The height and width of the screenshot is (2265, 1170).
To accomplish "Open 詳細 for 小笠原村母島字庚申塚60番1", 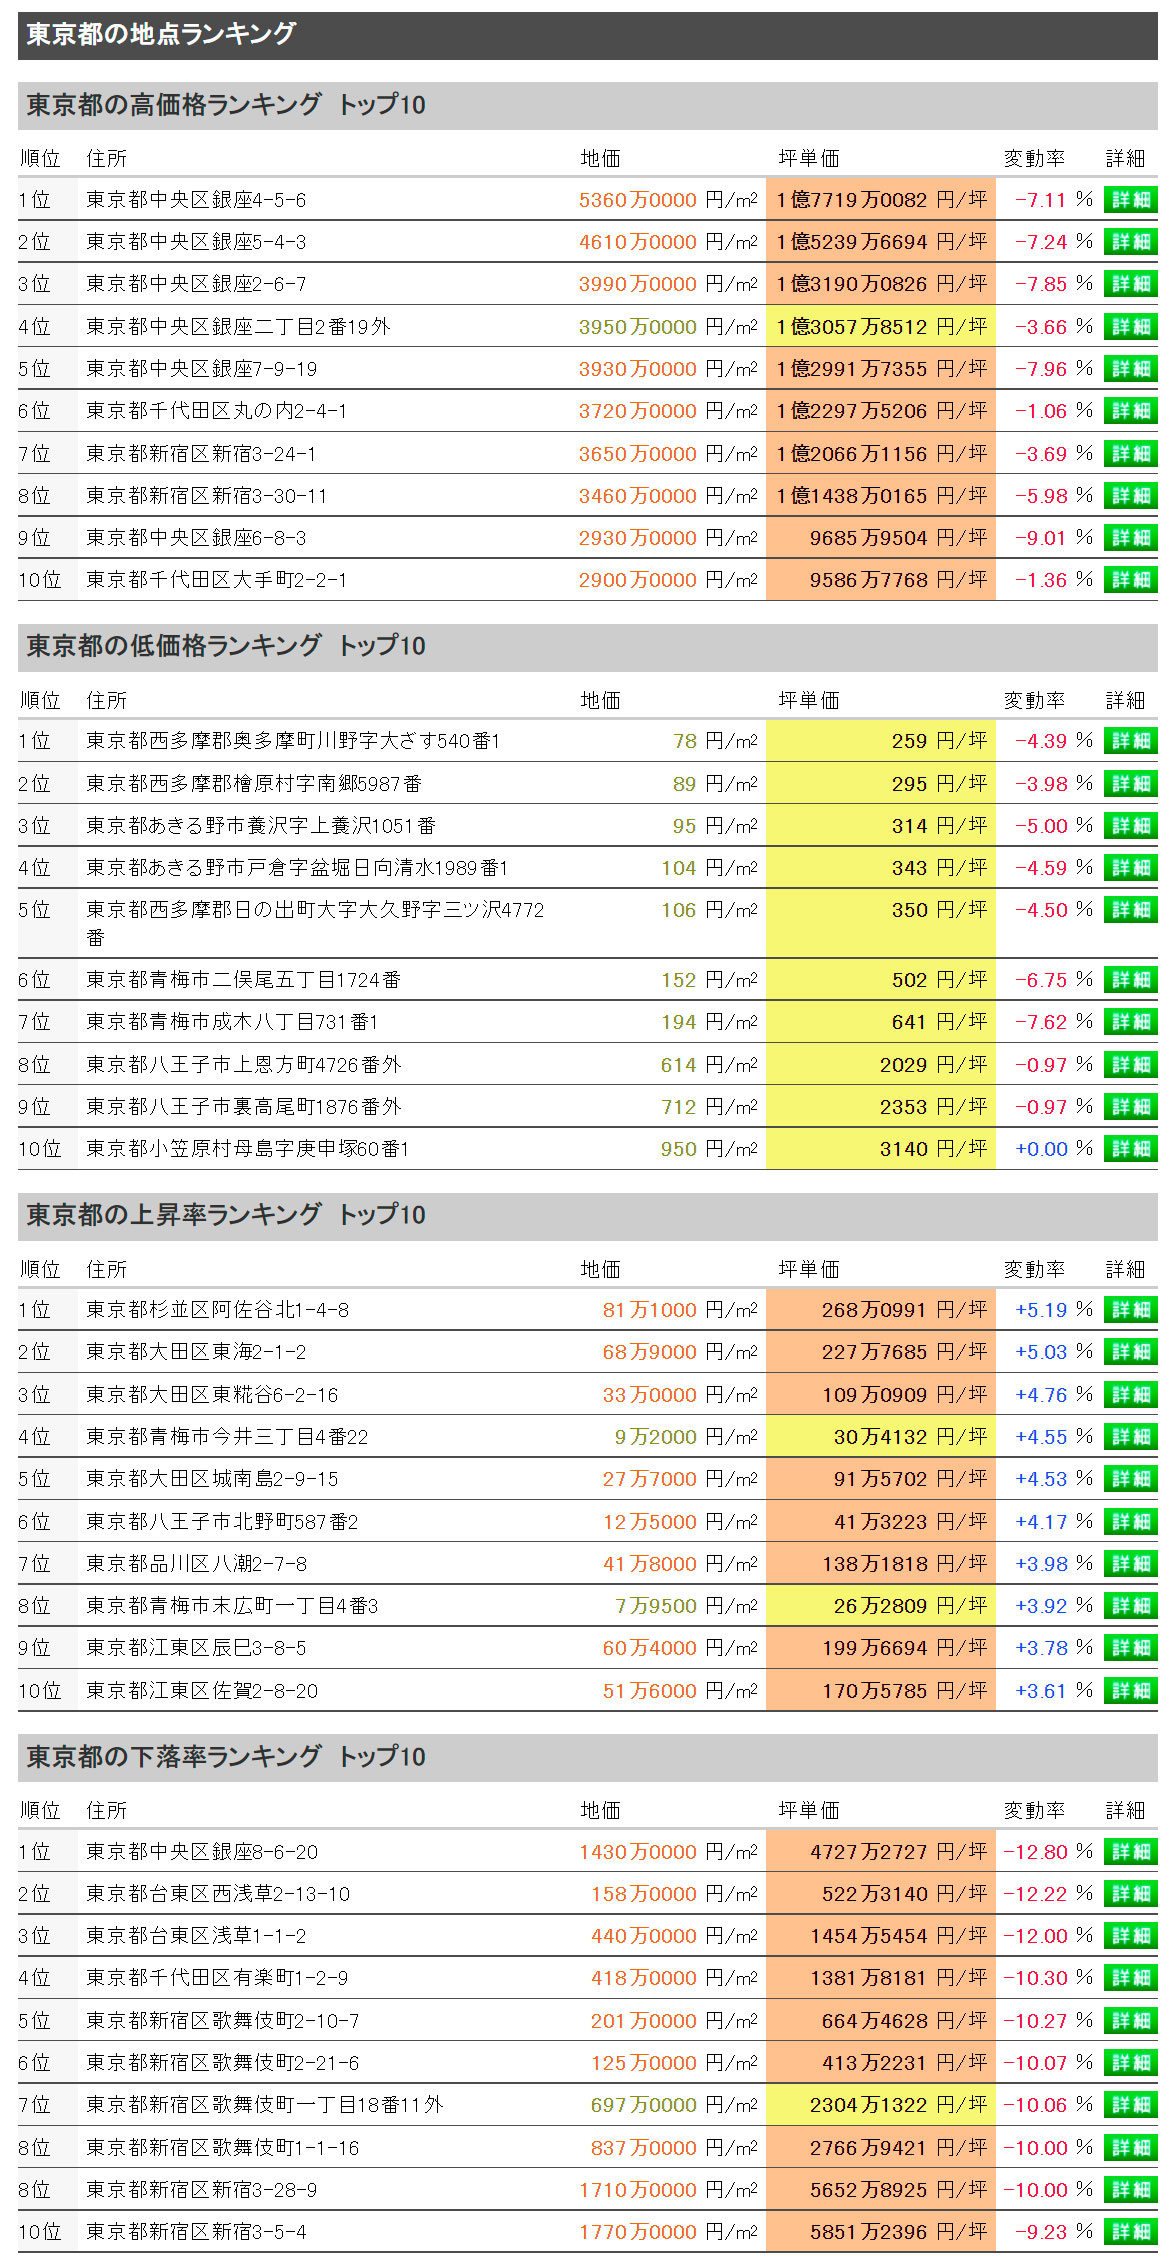I will coord(1130,1149).
